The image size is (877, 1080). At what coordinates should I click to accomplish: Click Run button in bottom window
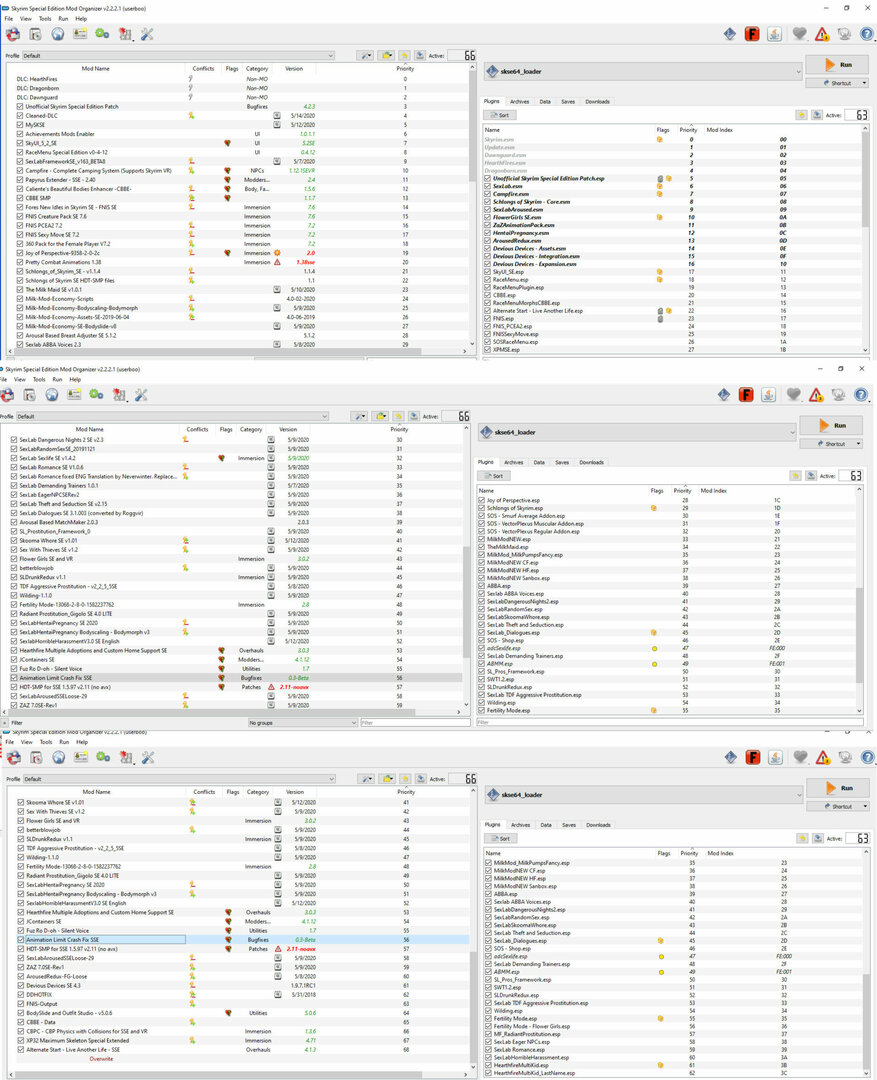click(838, 788)
